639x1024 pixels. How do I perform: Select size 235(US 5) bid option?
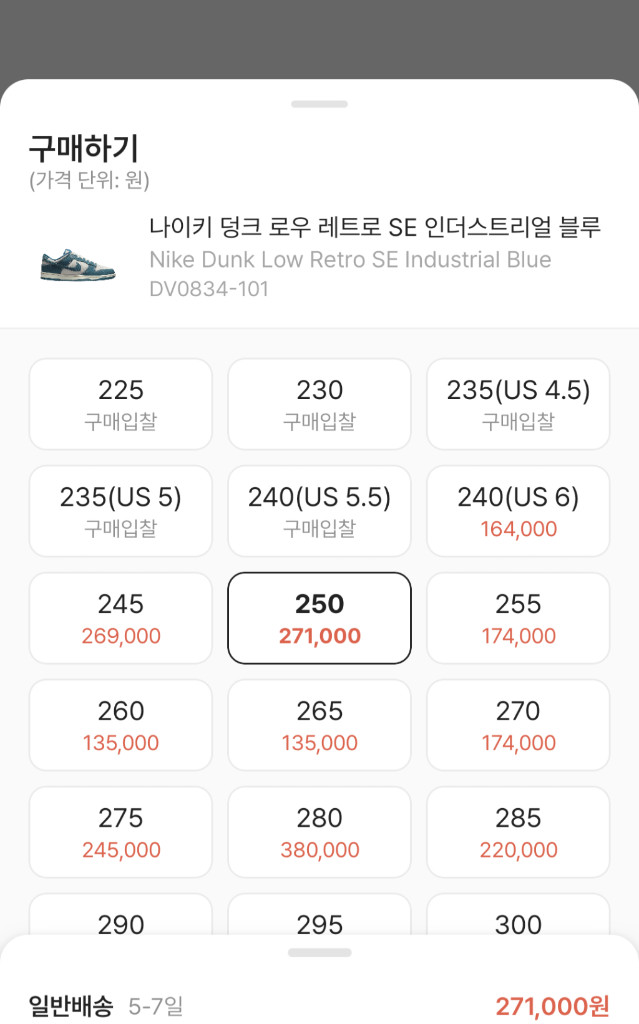point(120,511)
